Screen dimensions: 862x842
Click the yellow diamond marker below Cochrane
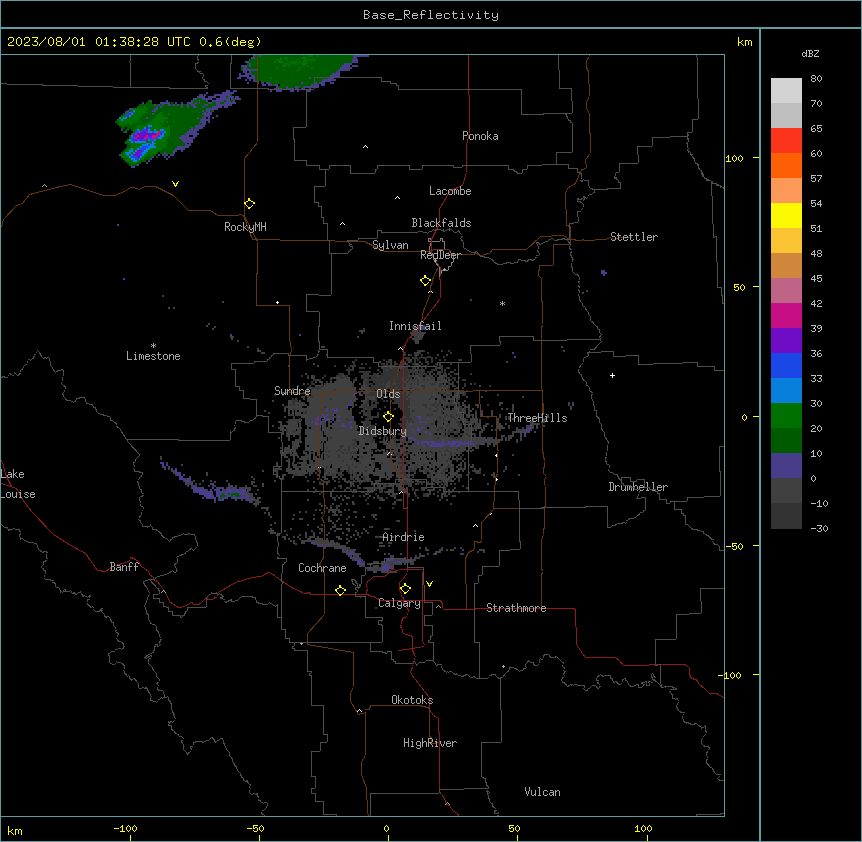[340, 590]
